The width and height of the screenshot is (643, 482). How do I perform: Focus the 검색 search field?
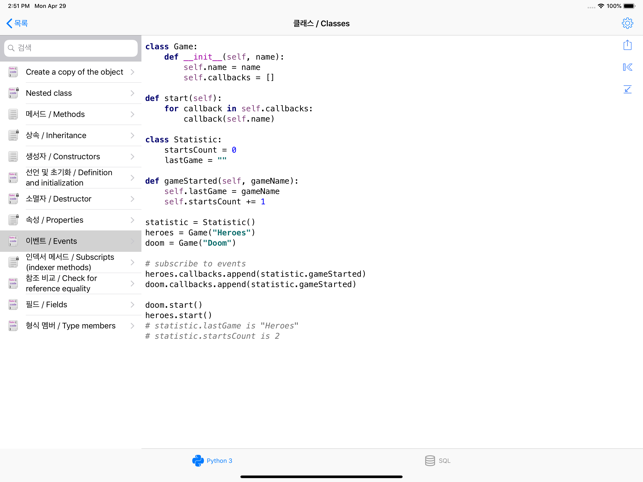(71, 48)
